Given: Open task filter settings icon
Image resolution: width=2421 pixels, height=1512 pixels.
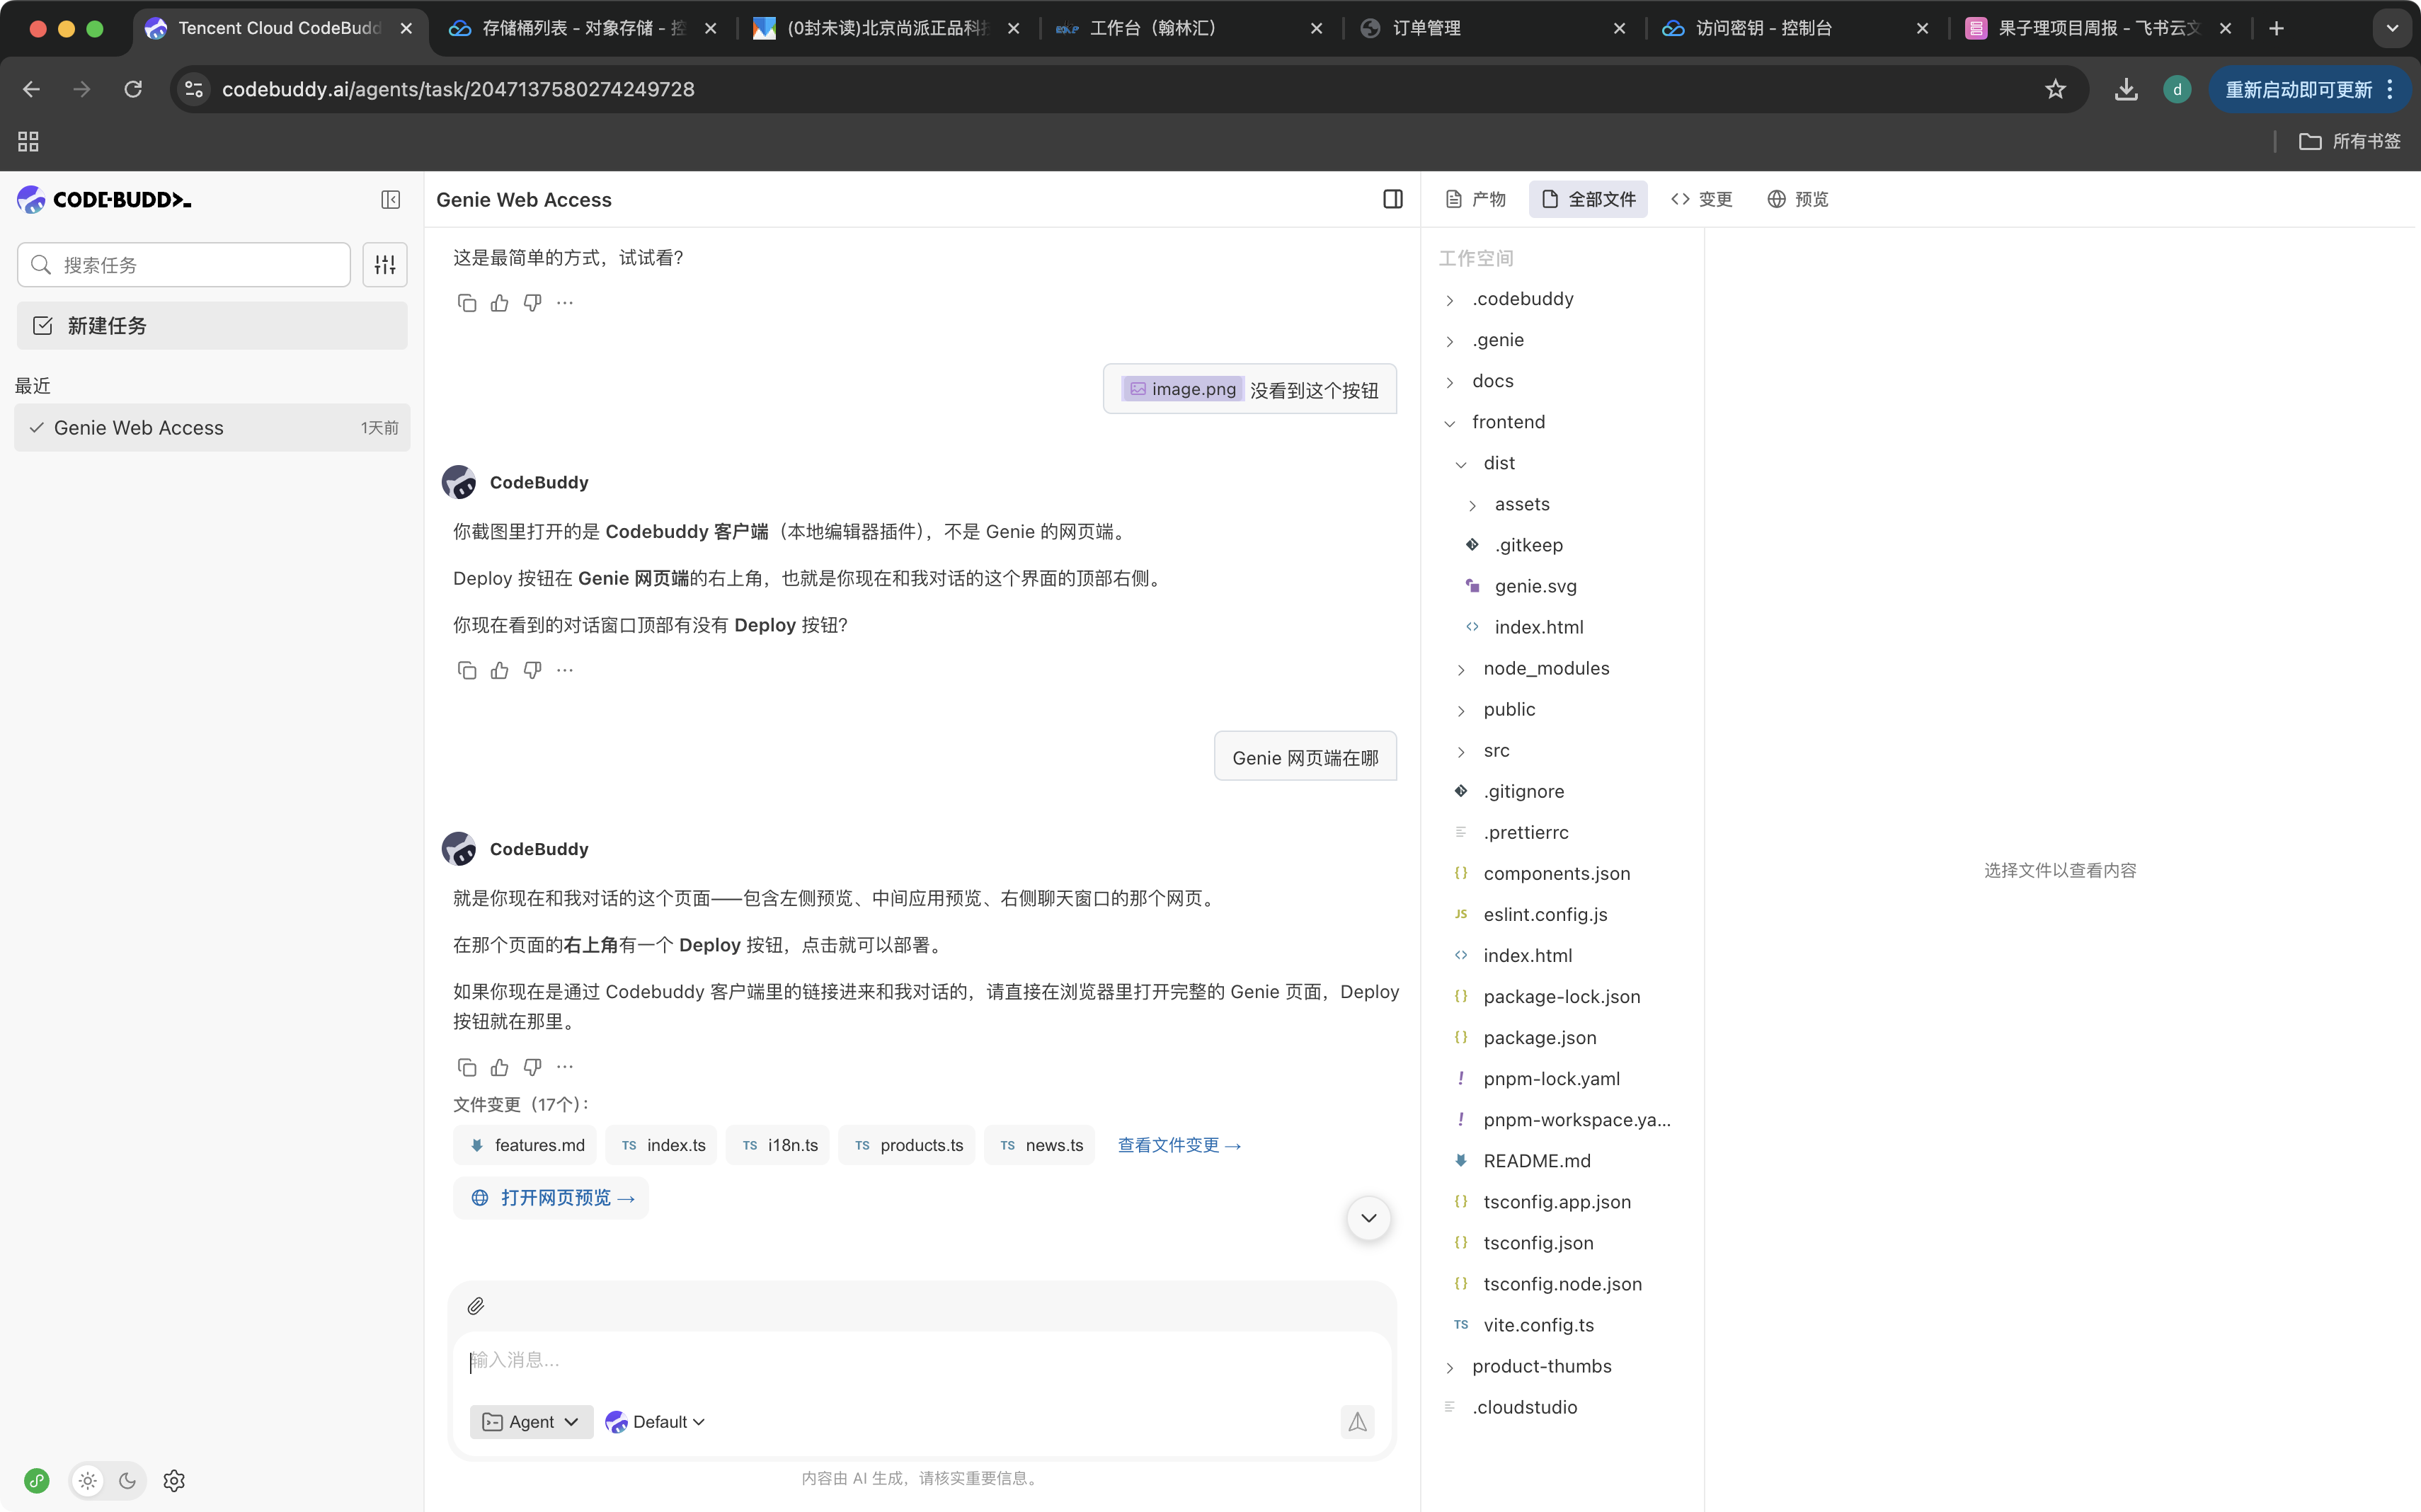Looking at the screenshot, I should point(385,265).
